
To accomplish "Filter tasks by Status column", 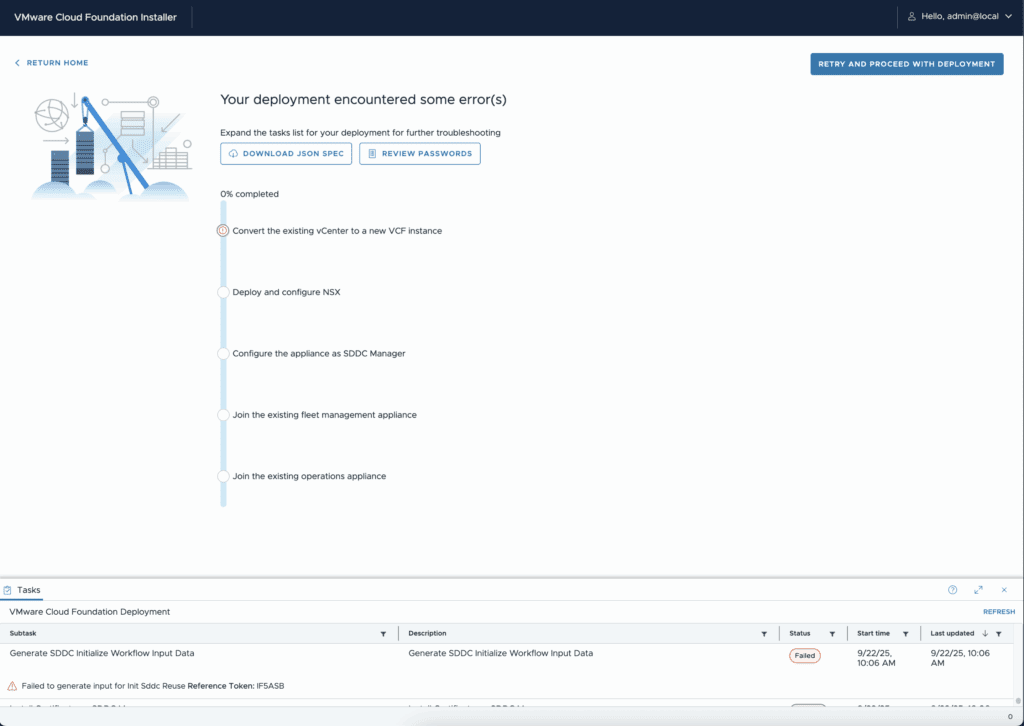I will [832, 634].
